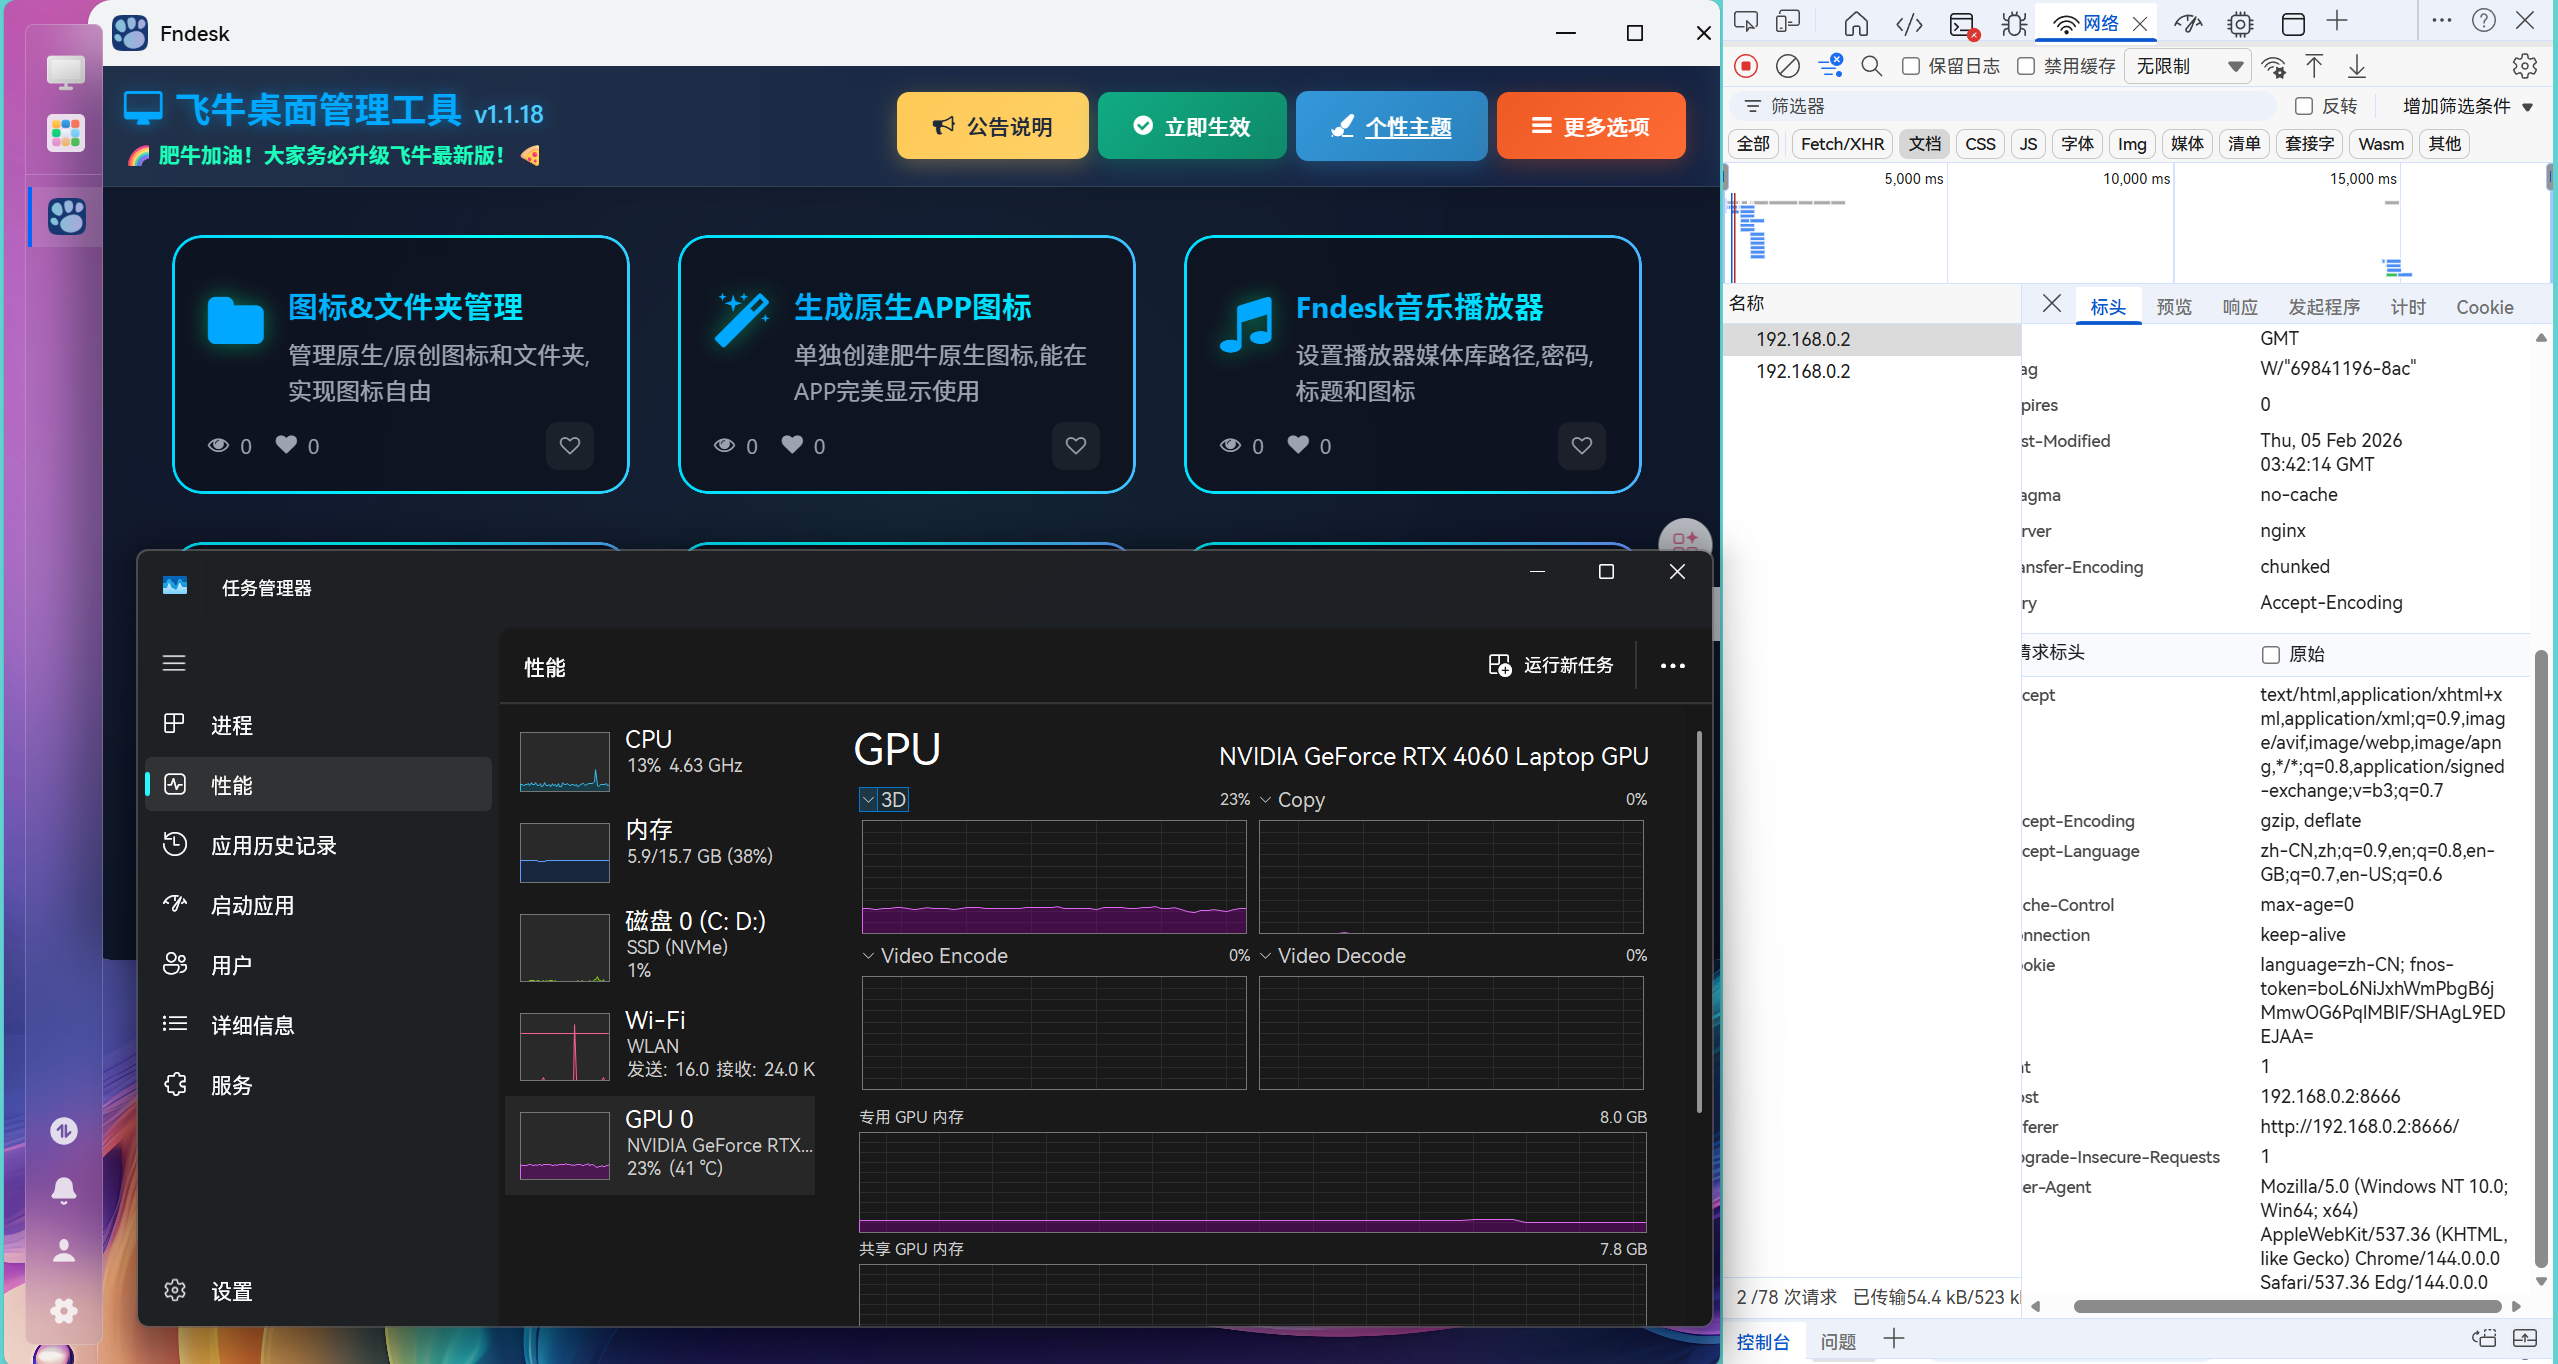Click the 运行新任务 icon in Task Manager
The image size is (2558, 1364).
[x=1499, y=665]
